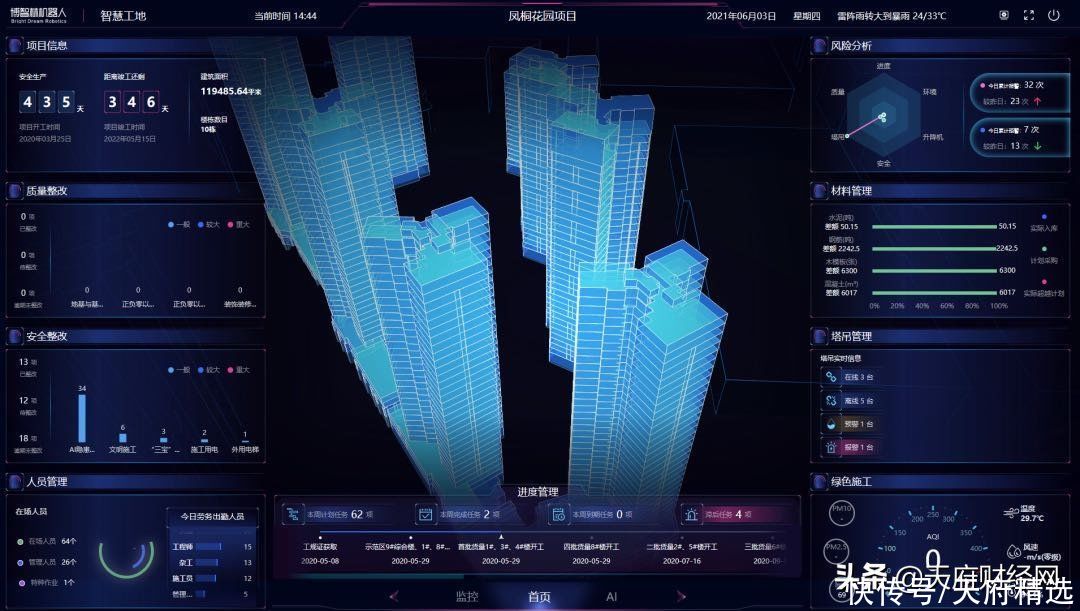Click the 离线 5 台 broken link icon
1080x611 pixels.
pyautogui.click(x=831, y=400)
